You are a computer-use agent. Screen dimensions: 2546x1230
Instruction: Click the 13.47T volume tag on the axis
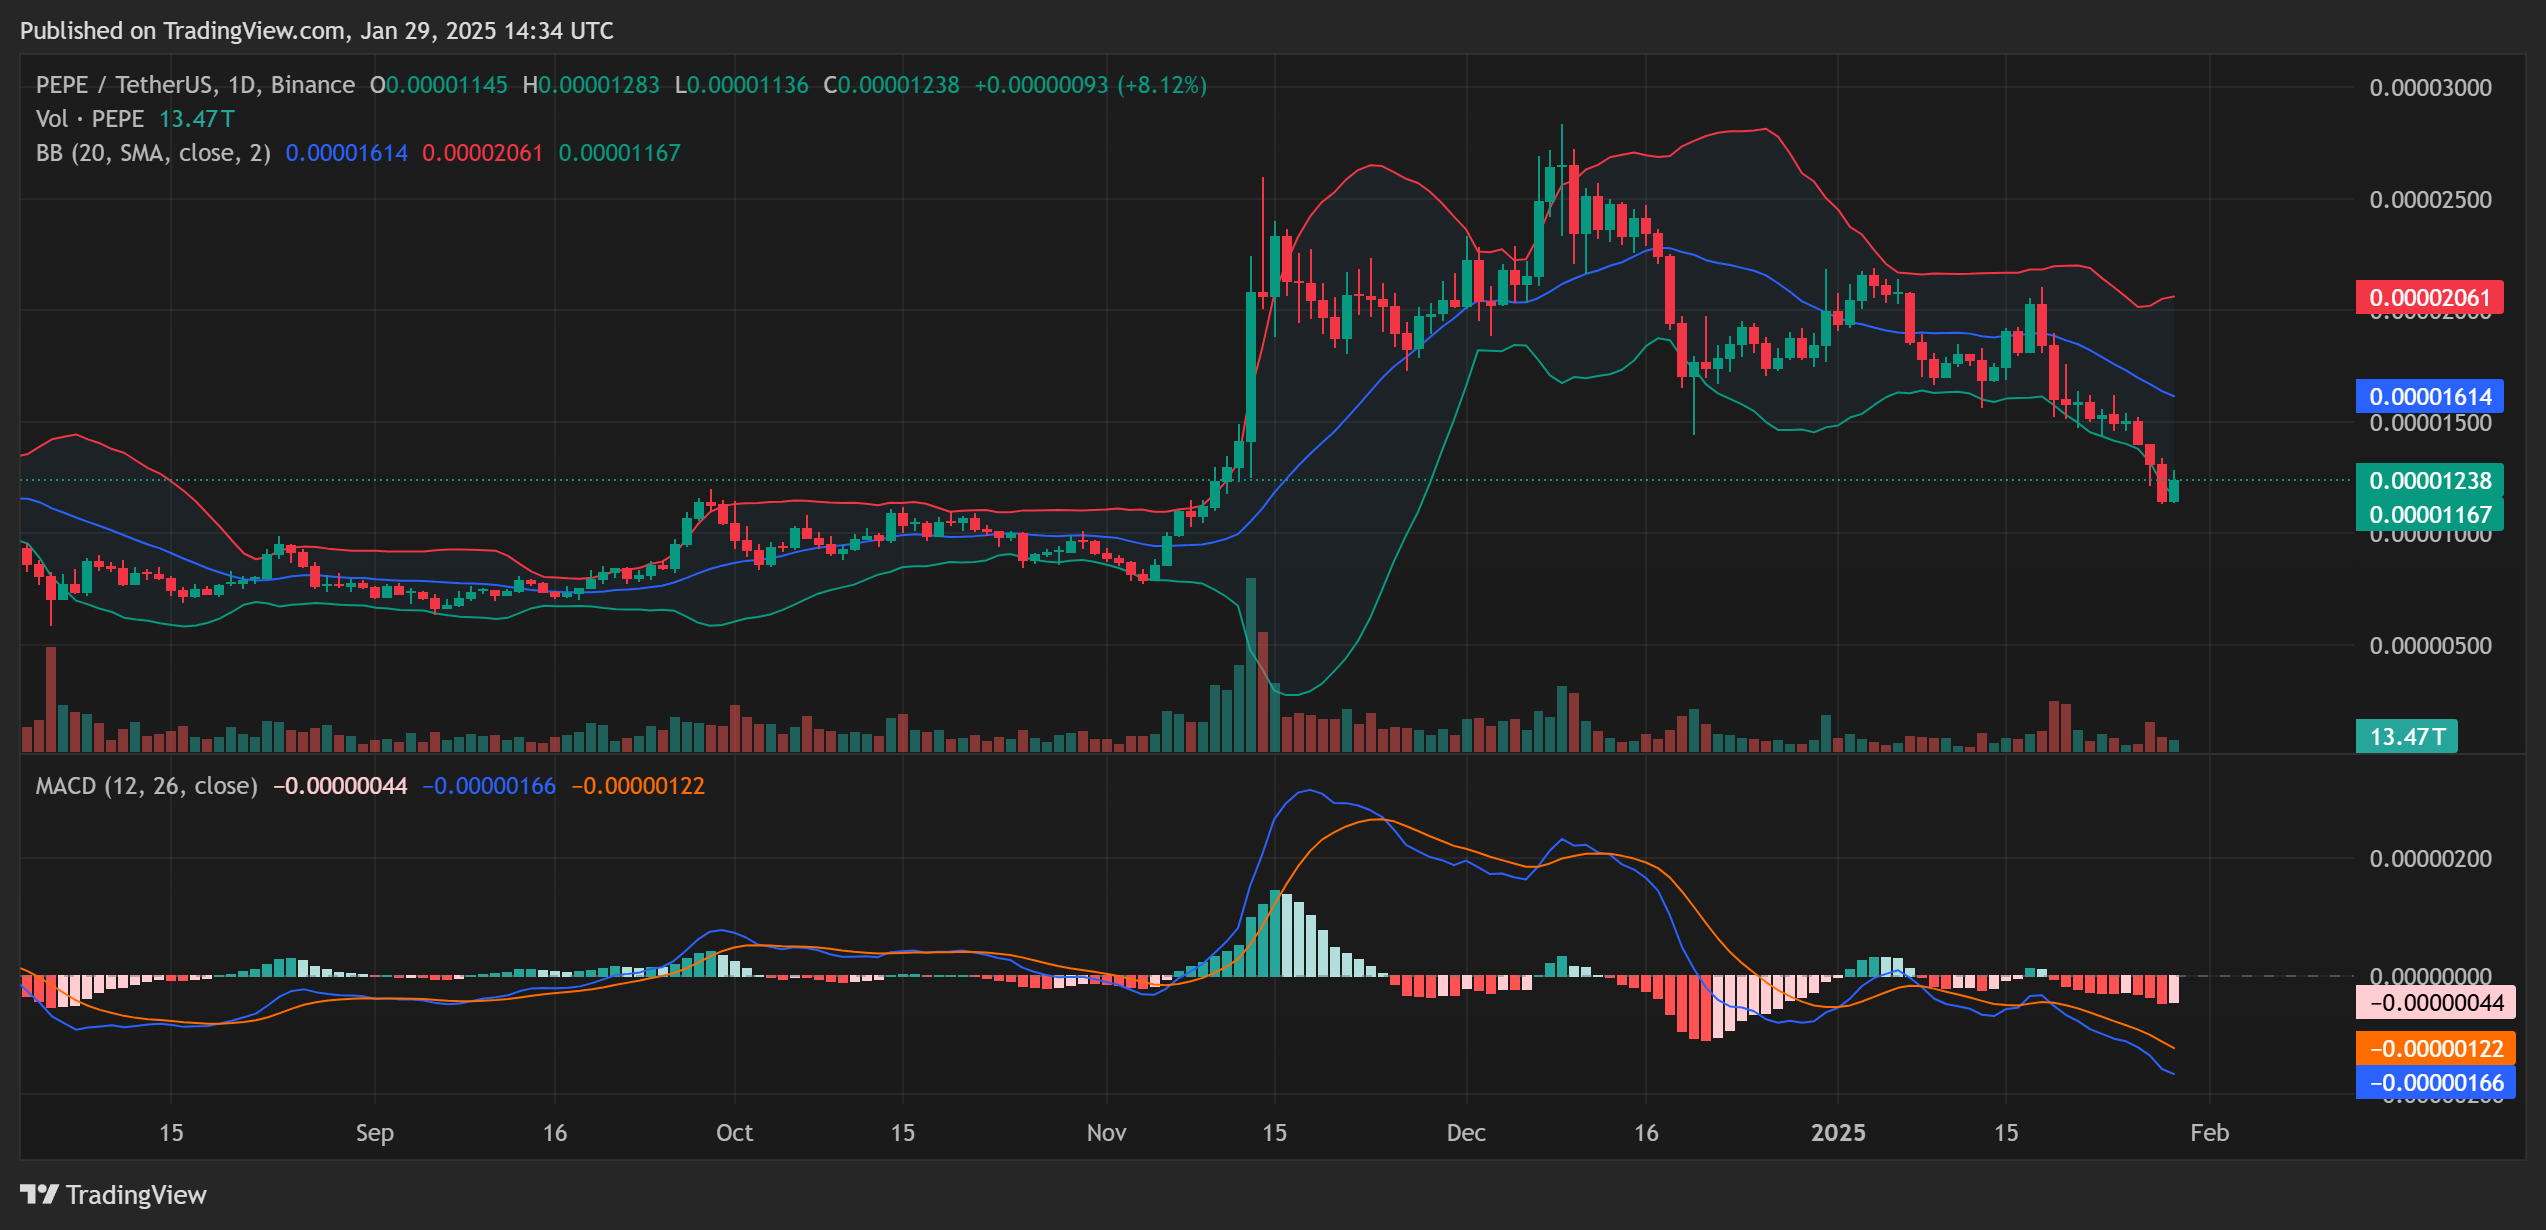pyautogui.click(x=2407, y=736)
